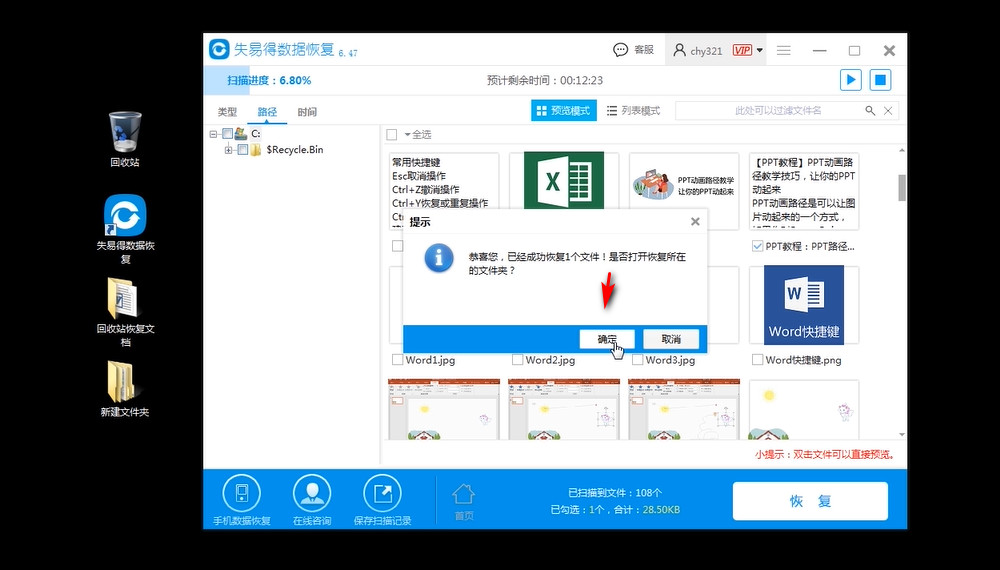Check the Word快捷键.png checkbox
1000x570 pixels.
[x=757, y=360]
